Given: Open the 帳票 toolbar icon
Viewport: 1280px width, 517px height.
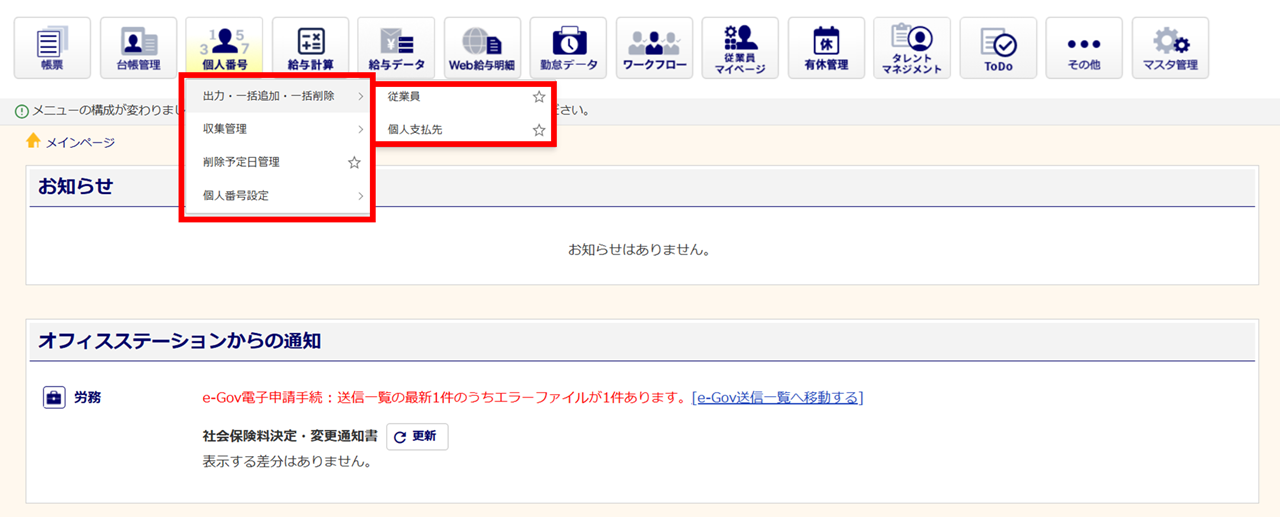Looking at the screenshot, I should (x=52, y=48).
